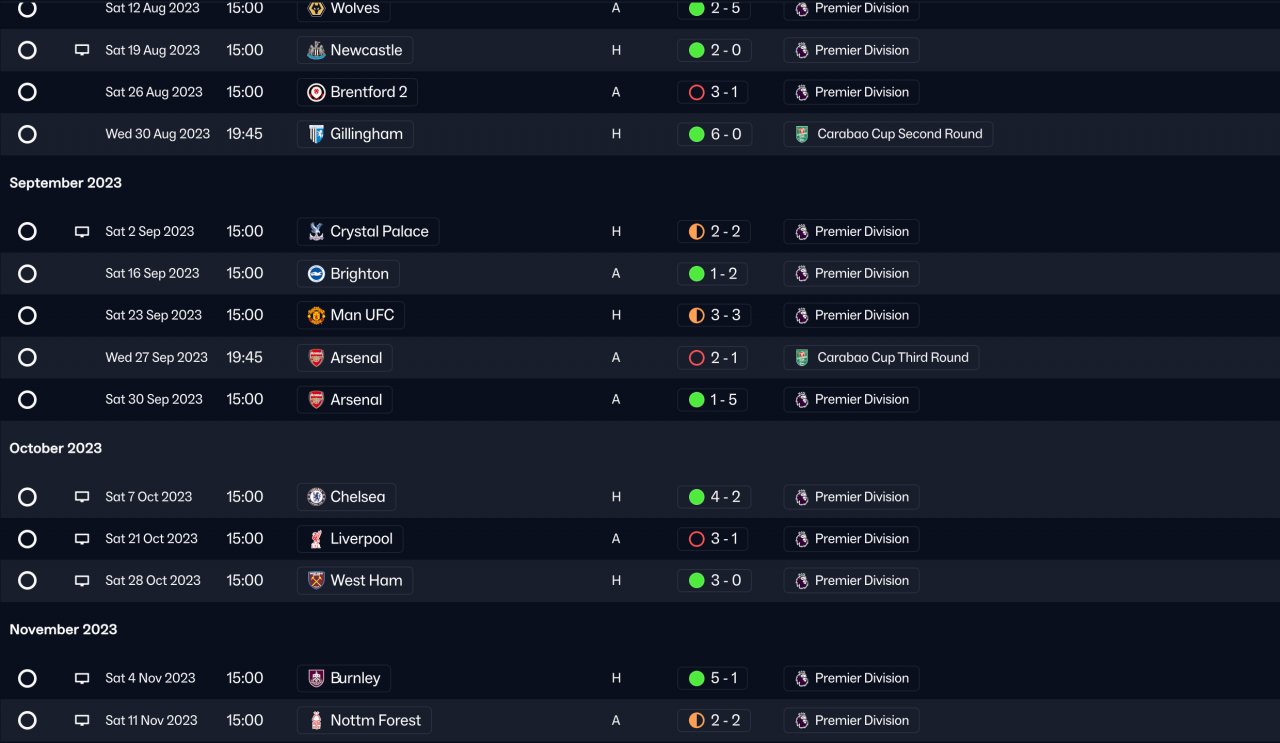The width and height of the screenshot is (1280, 743).
Task: Click the TV broadcast icon for Chelsea match
Action: (x=82, y=497)
